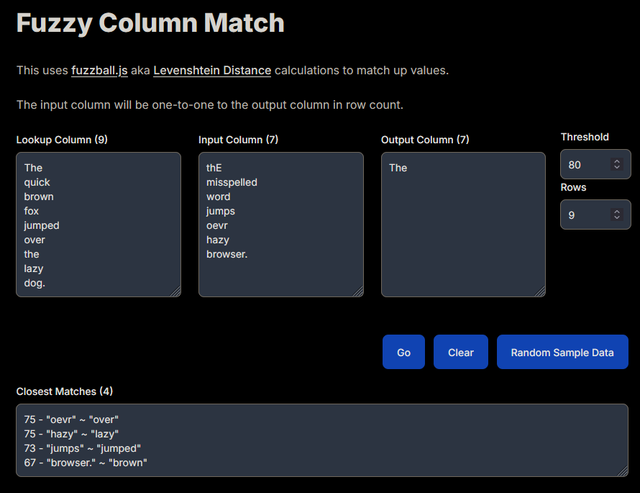Click the word "brown" in Lookup Column

(39, 196)
